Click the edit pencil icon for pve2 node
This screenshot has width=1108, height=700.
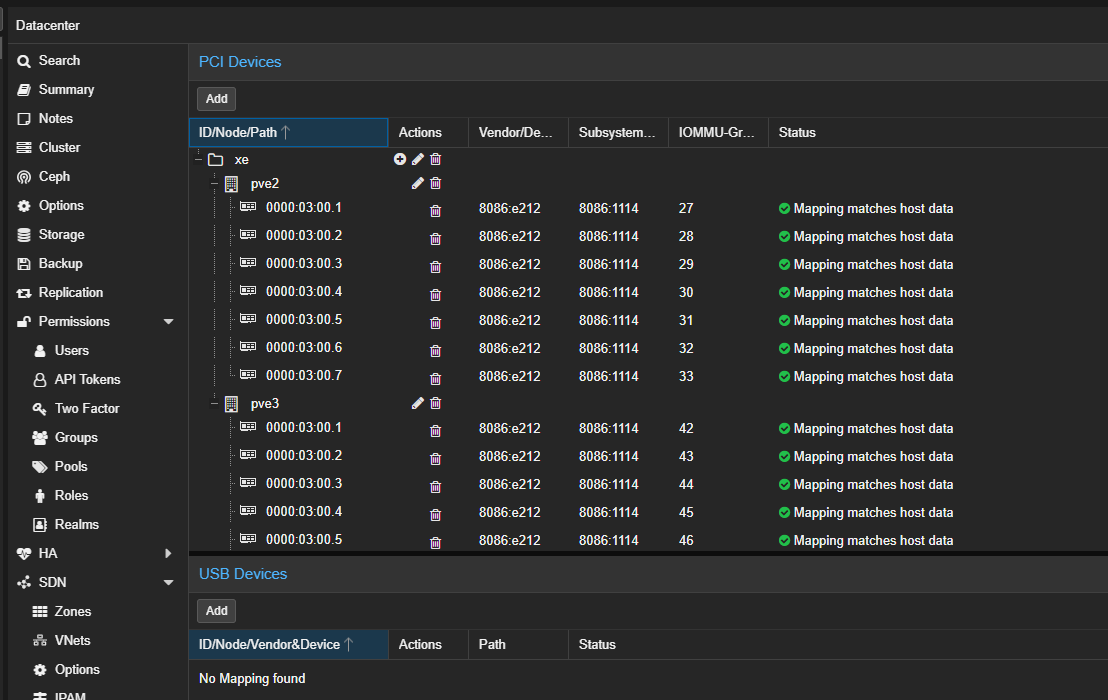(x=418, y=183)
